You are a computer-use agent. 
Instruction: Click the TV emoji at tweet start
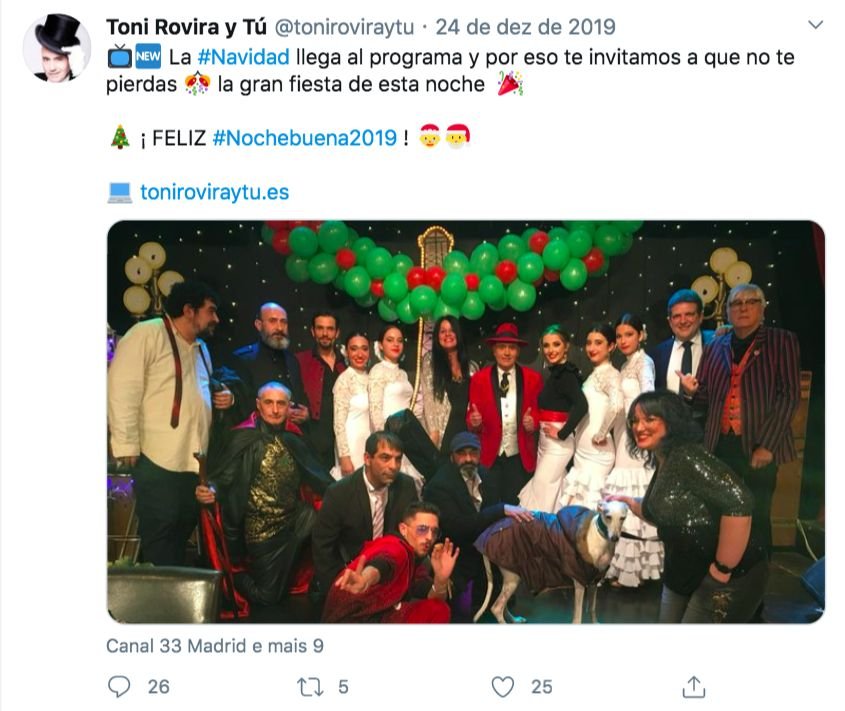pos(120,57)
